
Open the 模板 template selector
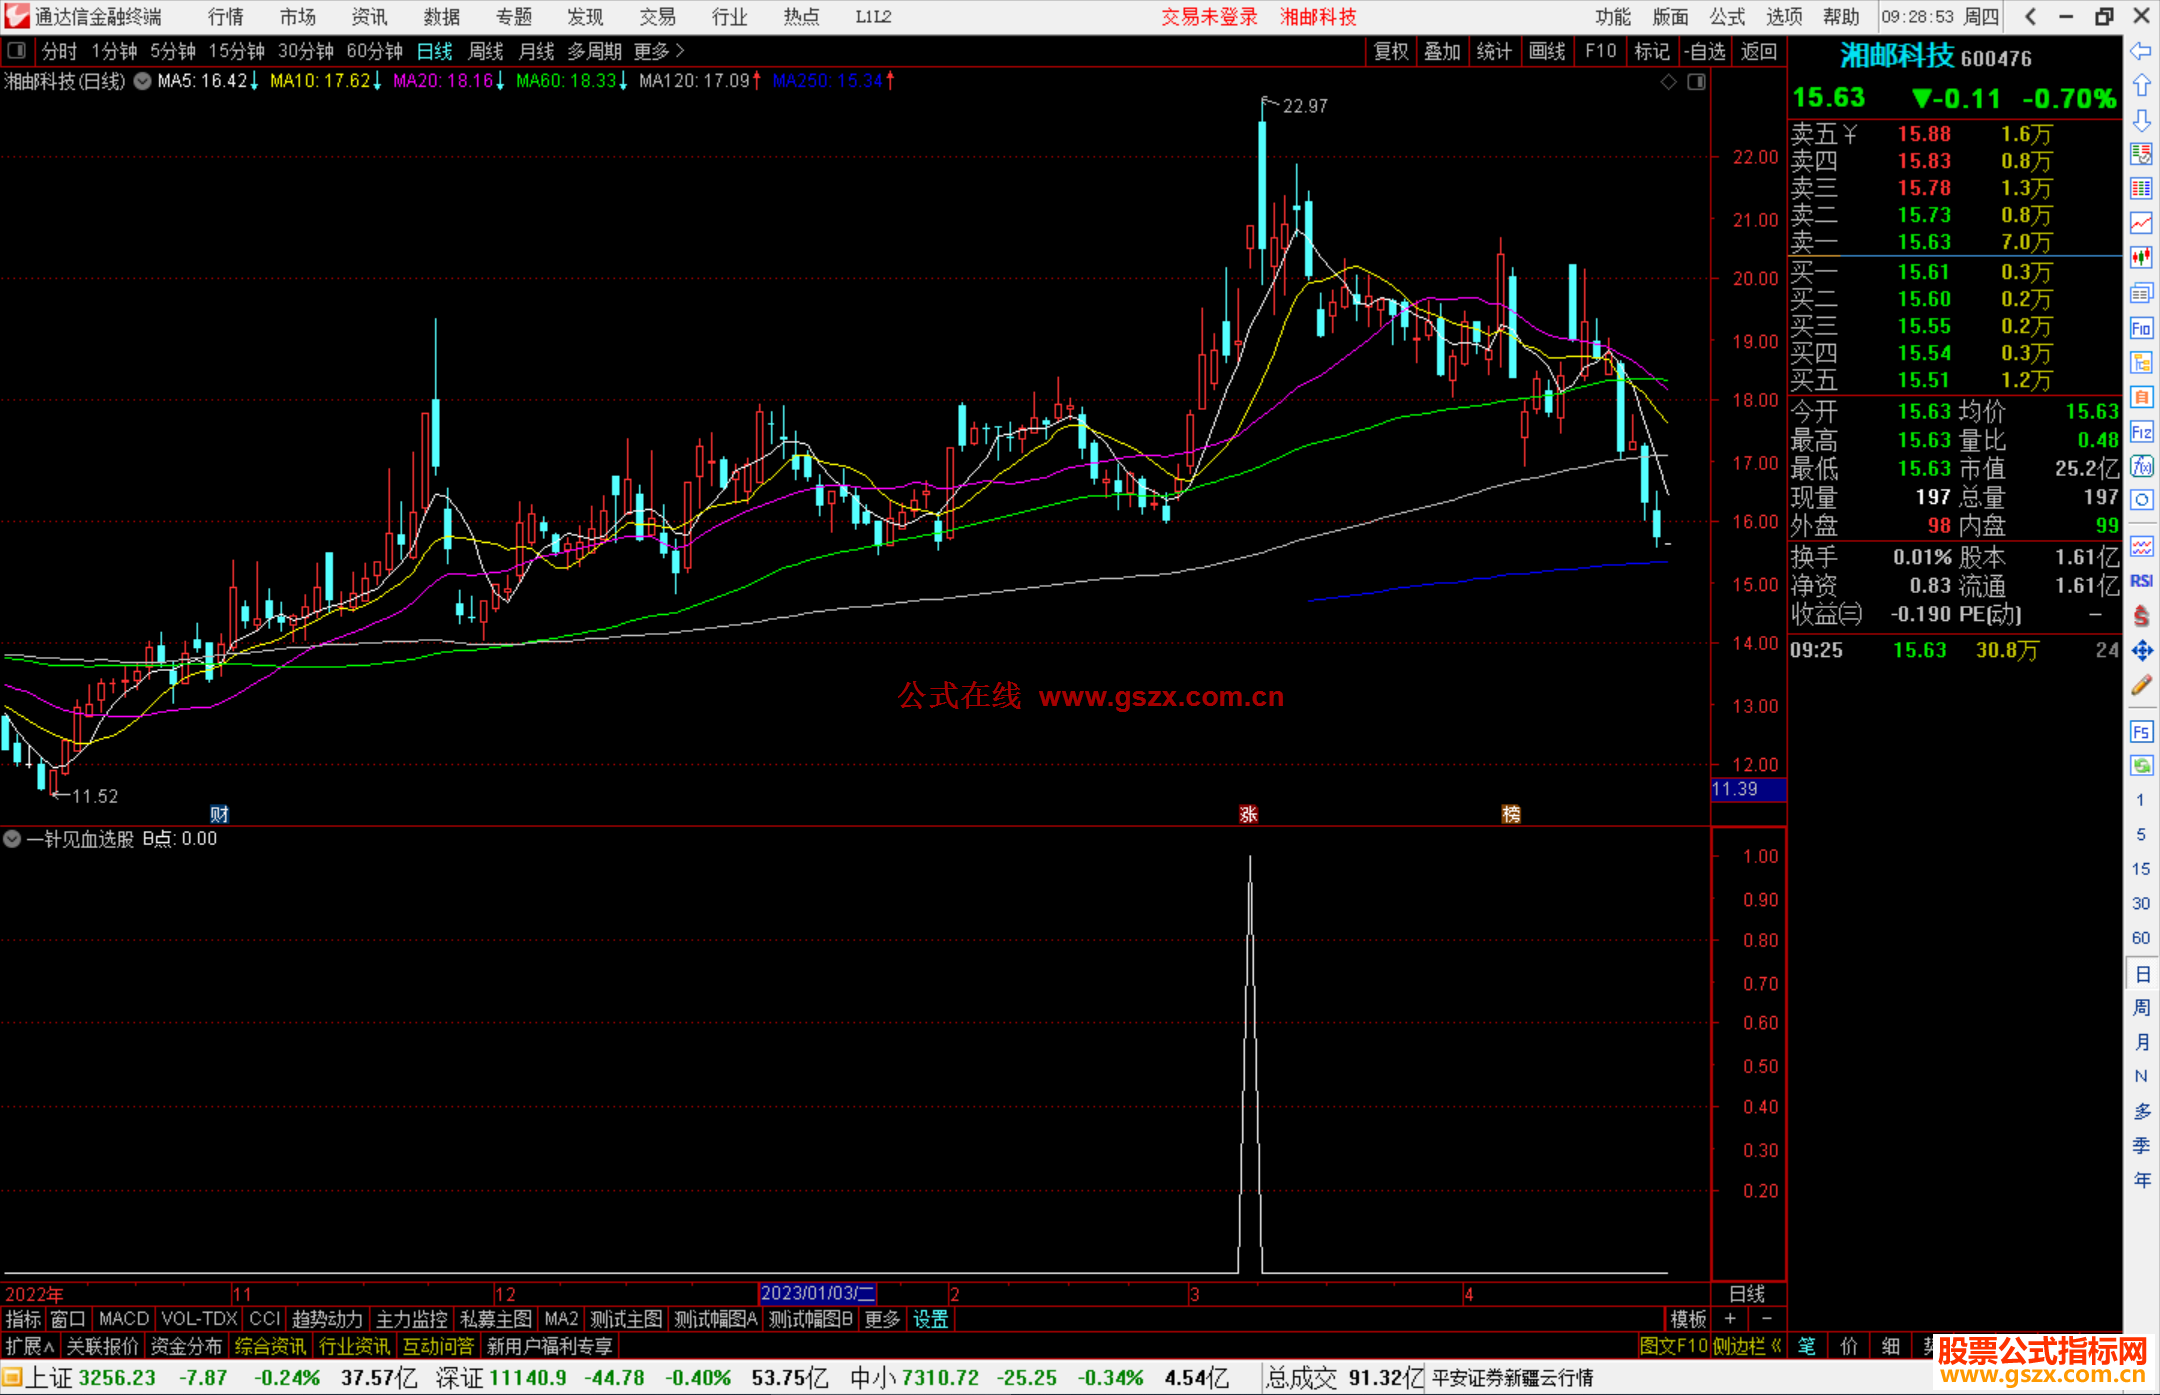coord(1688,1319)
